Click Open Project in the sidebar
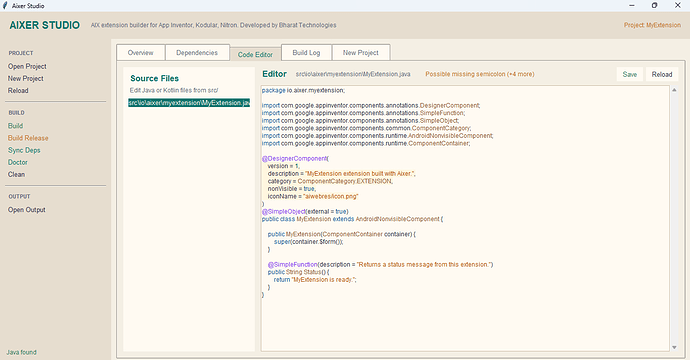Screen dimensions: 690x360 click(27, 66)
